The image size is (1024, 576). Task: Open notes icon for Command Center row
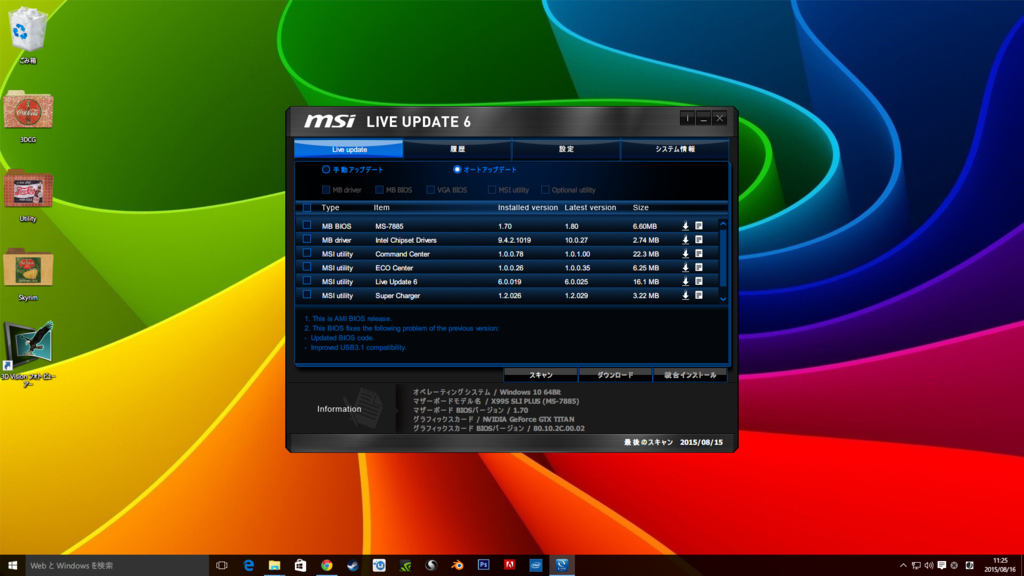click(699, 253)
